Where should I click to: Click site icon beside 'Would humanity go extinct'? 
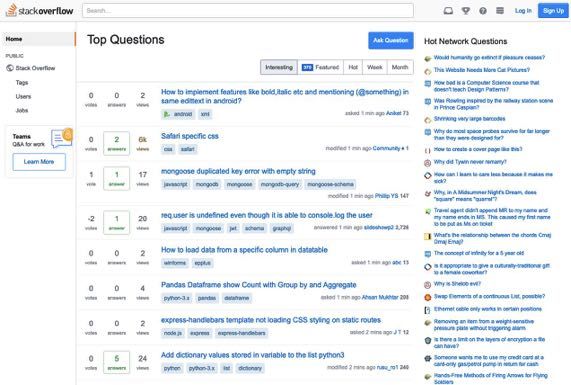tap(428, 58)
